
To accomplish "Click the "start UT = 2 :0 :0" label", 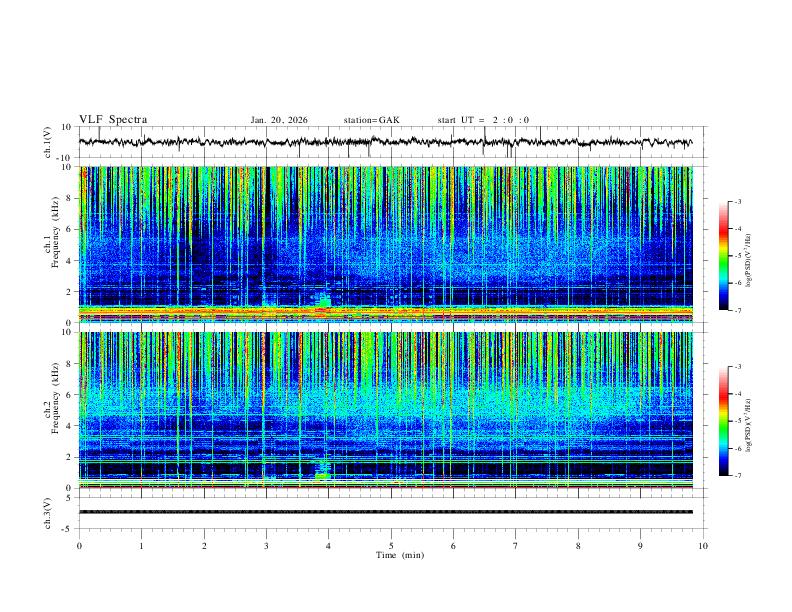I will click(483, 120).
